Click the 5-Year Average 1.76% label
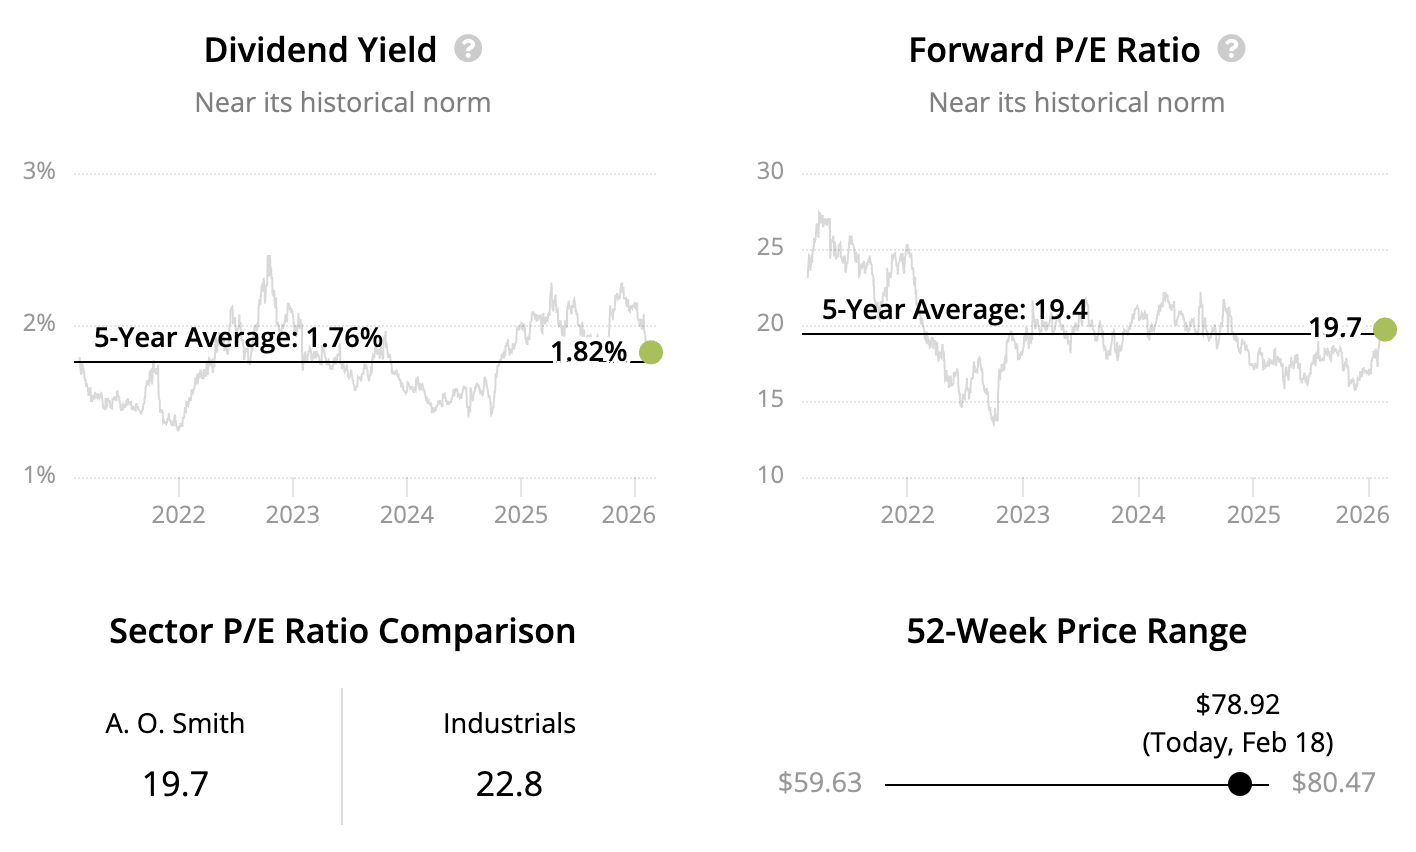The width and height of the screenshot is (1416, 852). [238, 338]
